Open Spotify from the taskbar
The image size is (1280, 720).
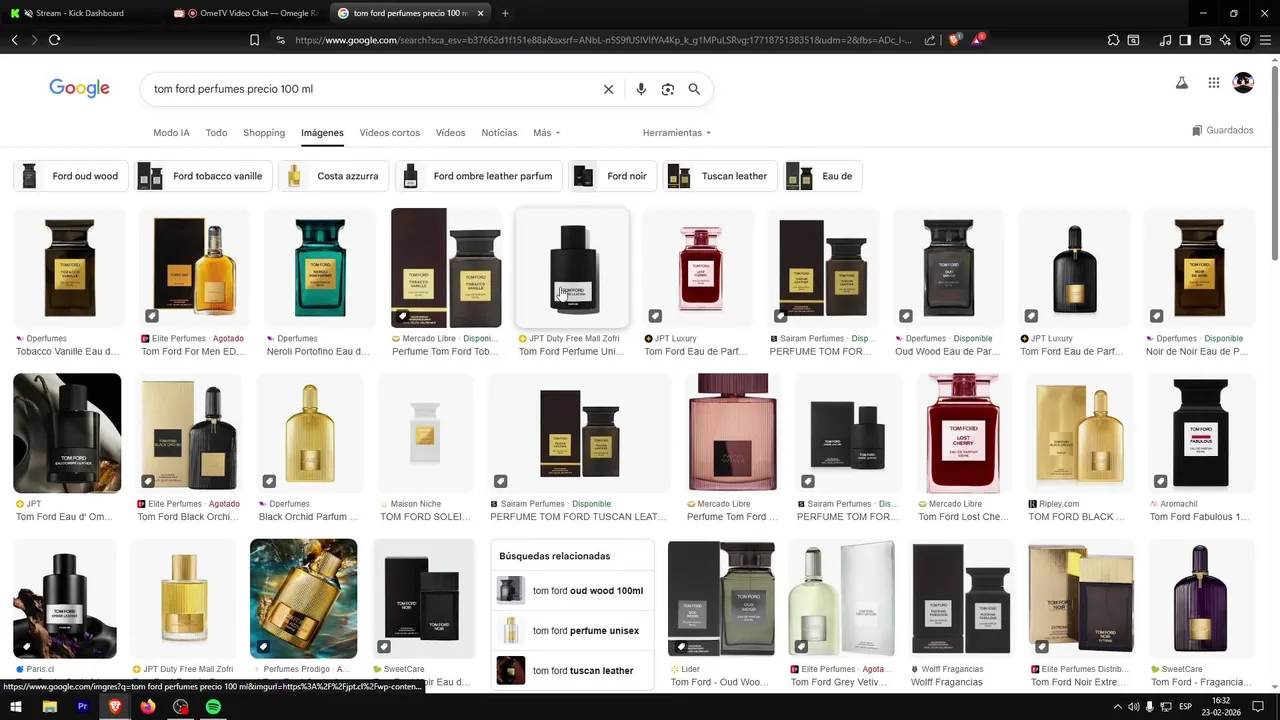tap(213, 707)
